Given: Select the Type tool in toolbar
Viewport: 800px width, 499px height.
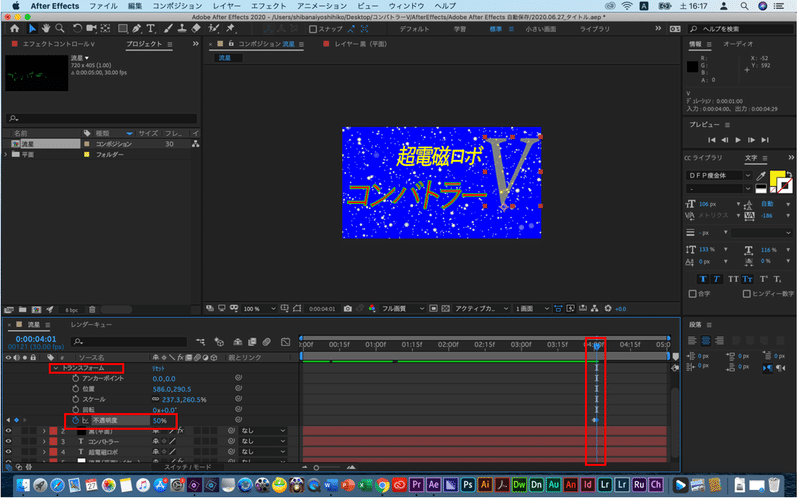Looking at the screenshot, I should point(151,29).
